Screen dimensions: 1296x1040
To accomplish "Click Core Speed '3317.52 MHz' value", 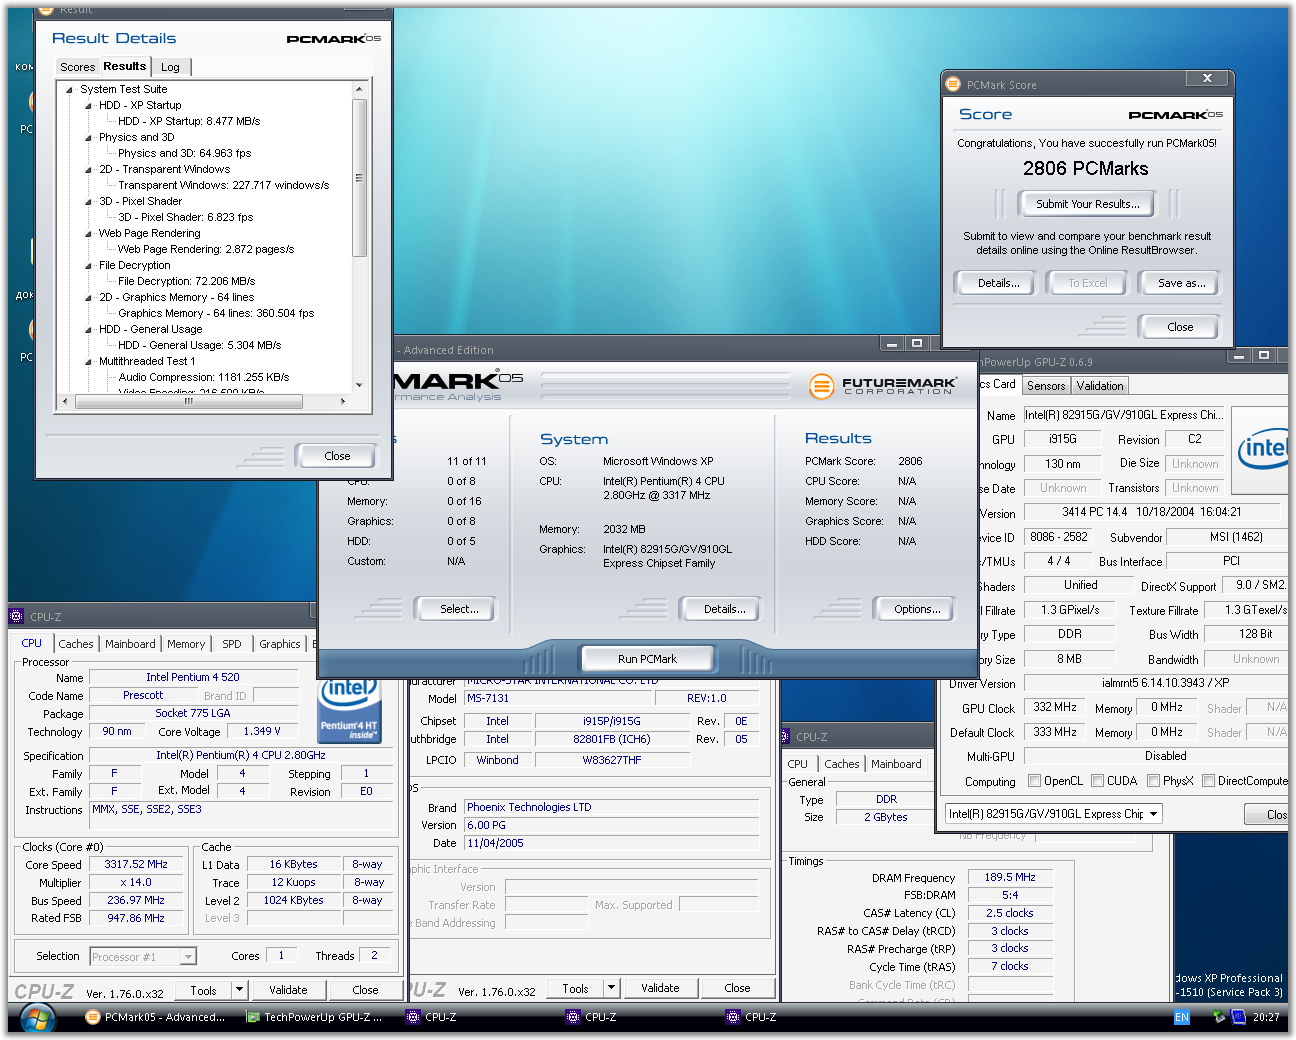I will [x=136, y=864].
